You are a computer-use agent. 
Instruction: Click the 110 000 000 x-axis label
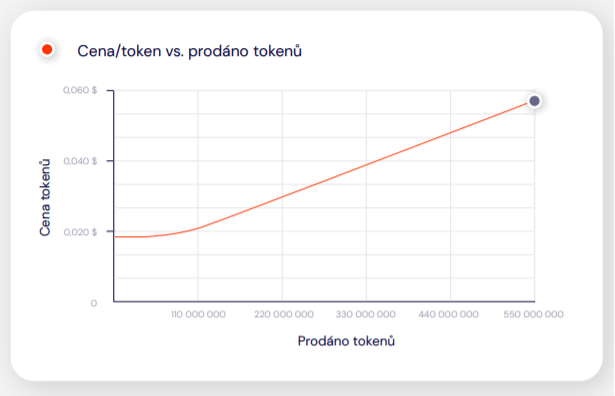[x=198, y=314]
